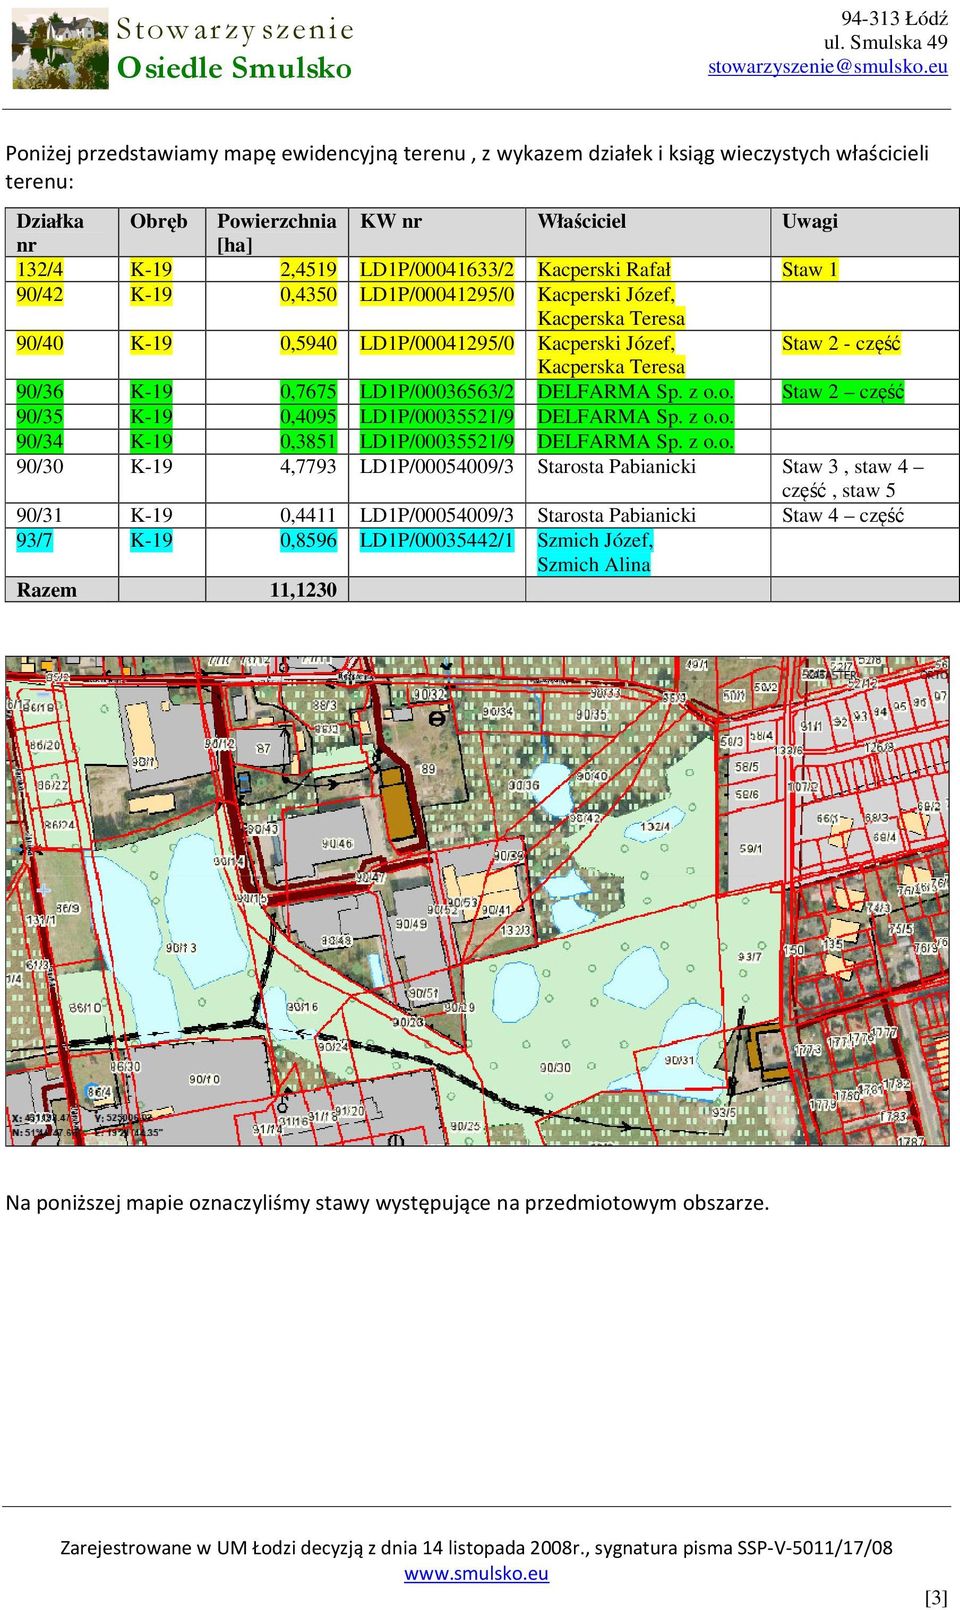Image resolution: width=960 pixels, height=1610 pixels.
Task: Click the address line 'ul. Smulska 49'
Action: coord(886,42)
